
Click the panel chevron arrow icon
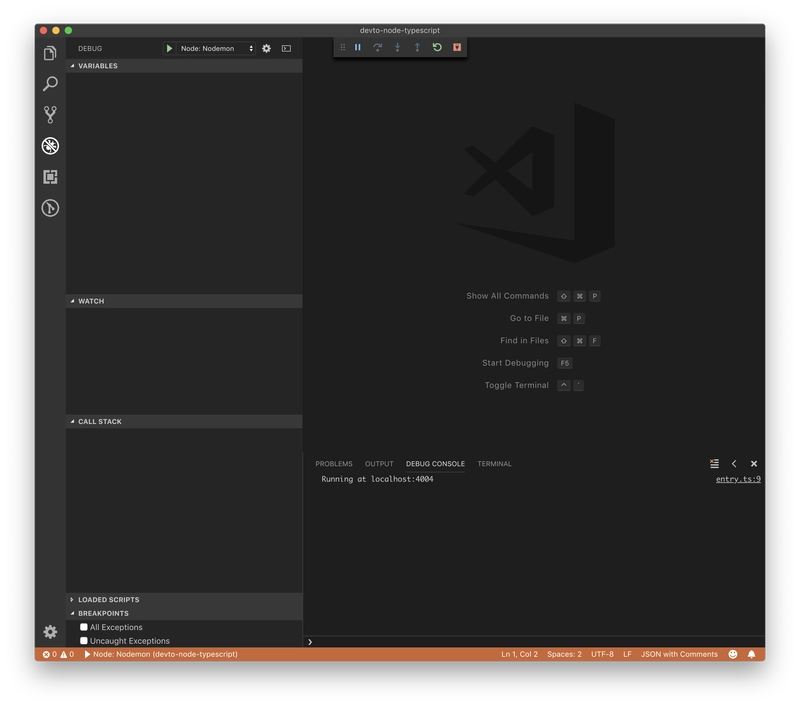pos(734,464)
